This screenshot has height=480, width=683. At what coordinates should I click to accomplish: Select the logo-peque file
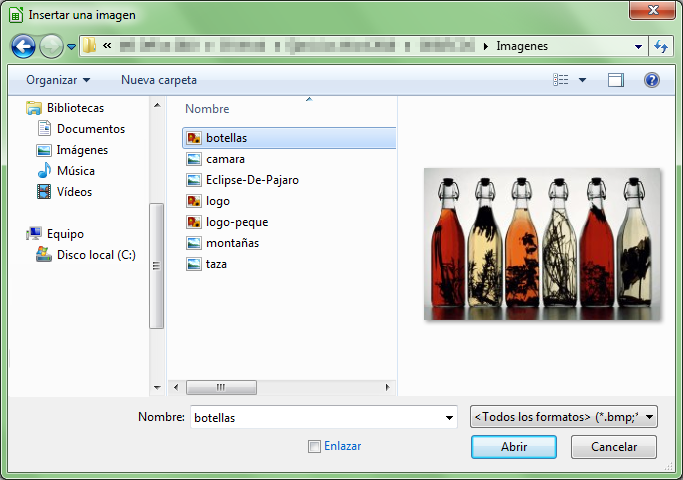[237, 222]
